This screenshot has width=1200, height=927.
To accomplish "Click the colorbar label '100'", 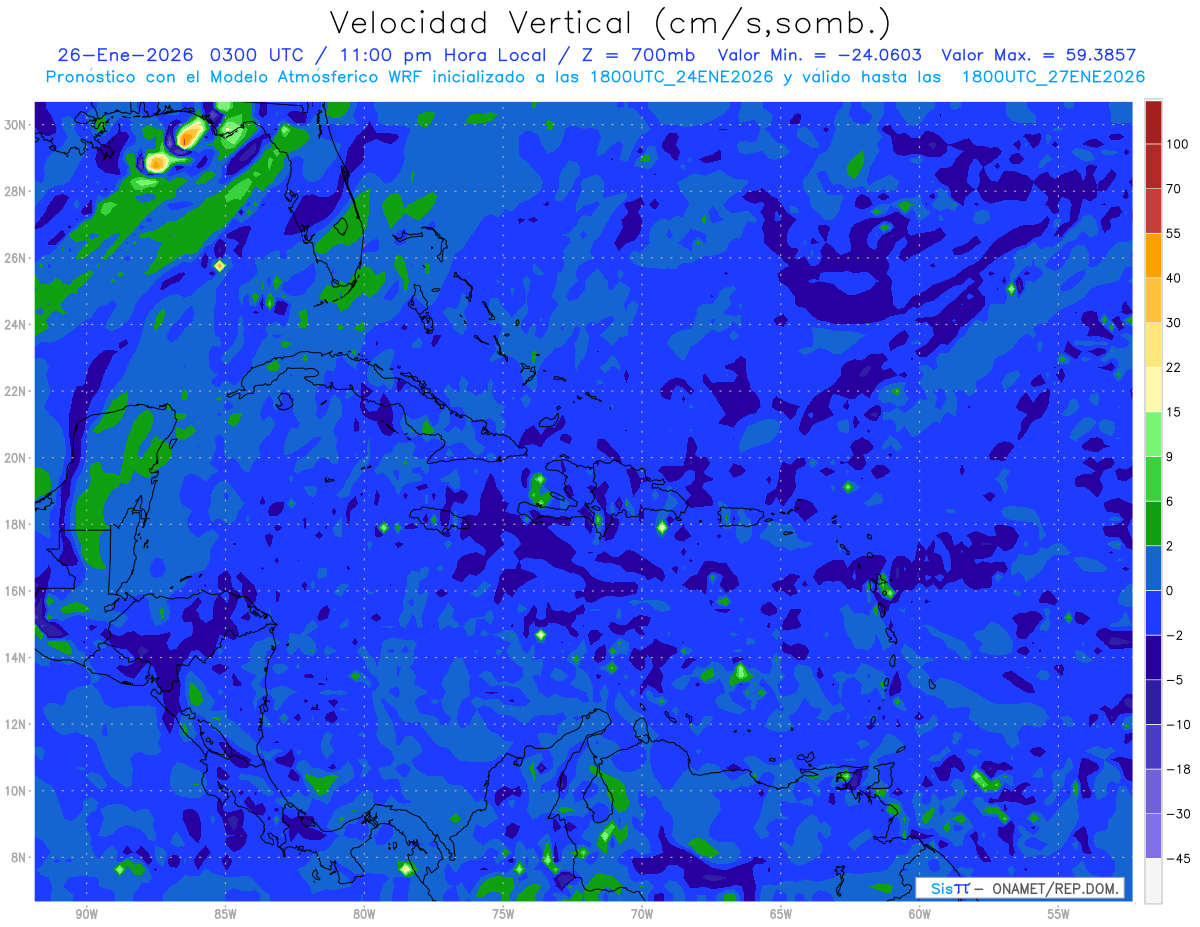I will point(1177,145).
